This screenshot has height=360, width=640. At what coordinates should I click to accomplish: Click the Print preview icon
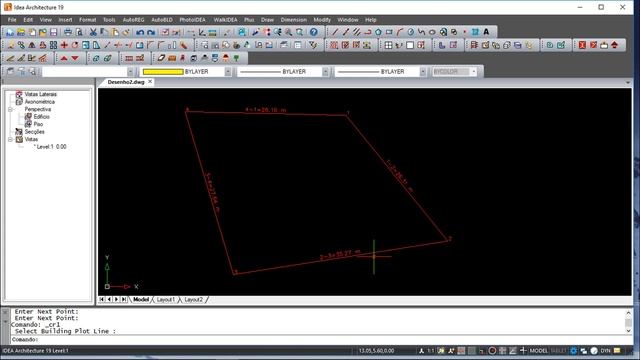(x=79, y=32)
